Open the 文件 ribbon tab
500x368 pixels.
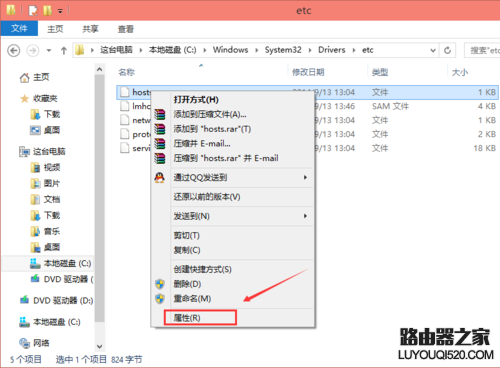click(x=19, y=29)
